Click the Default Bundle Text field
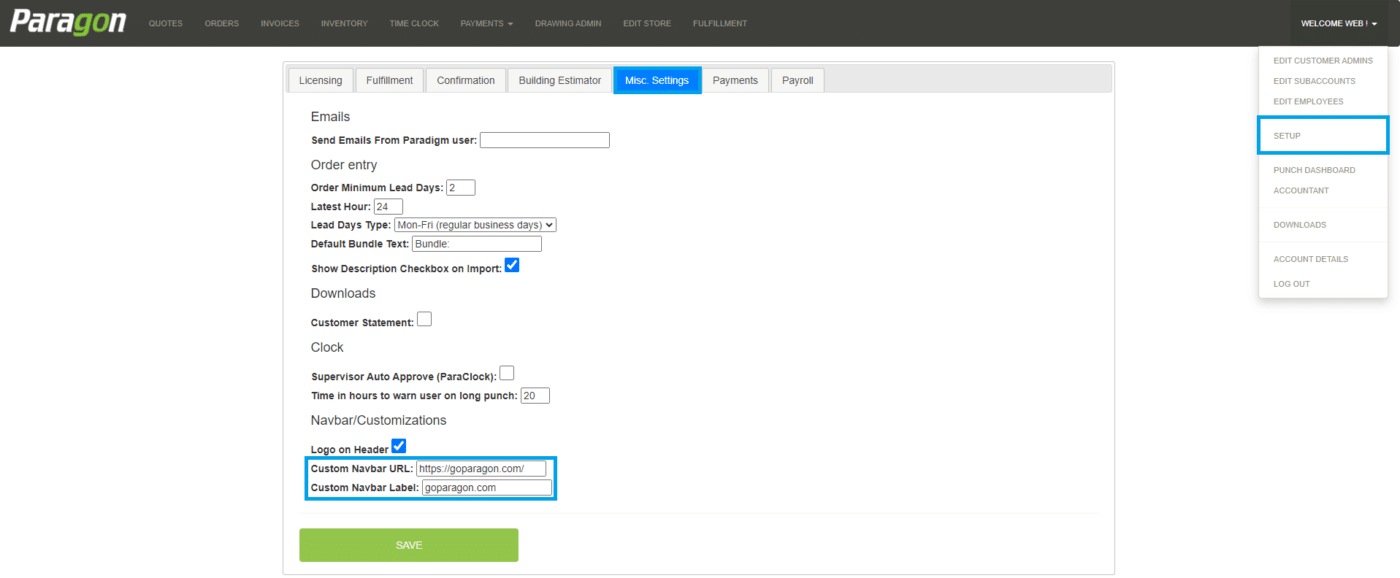 click(x=477, y=244)
